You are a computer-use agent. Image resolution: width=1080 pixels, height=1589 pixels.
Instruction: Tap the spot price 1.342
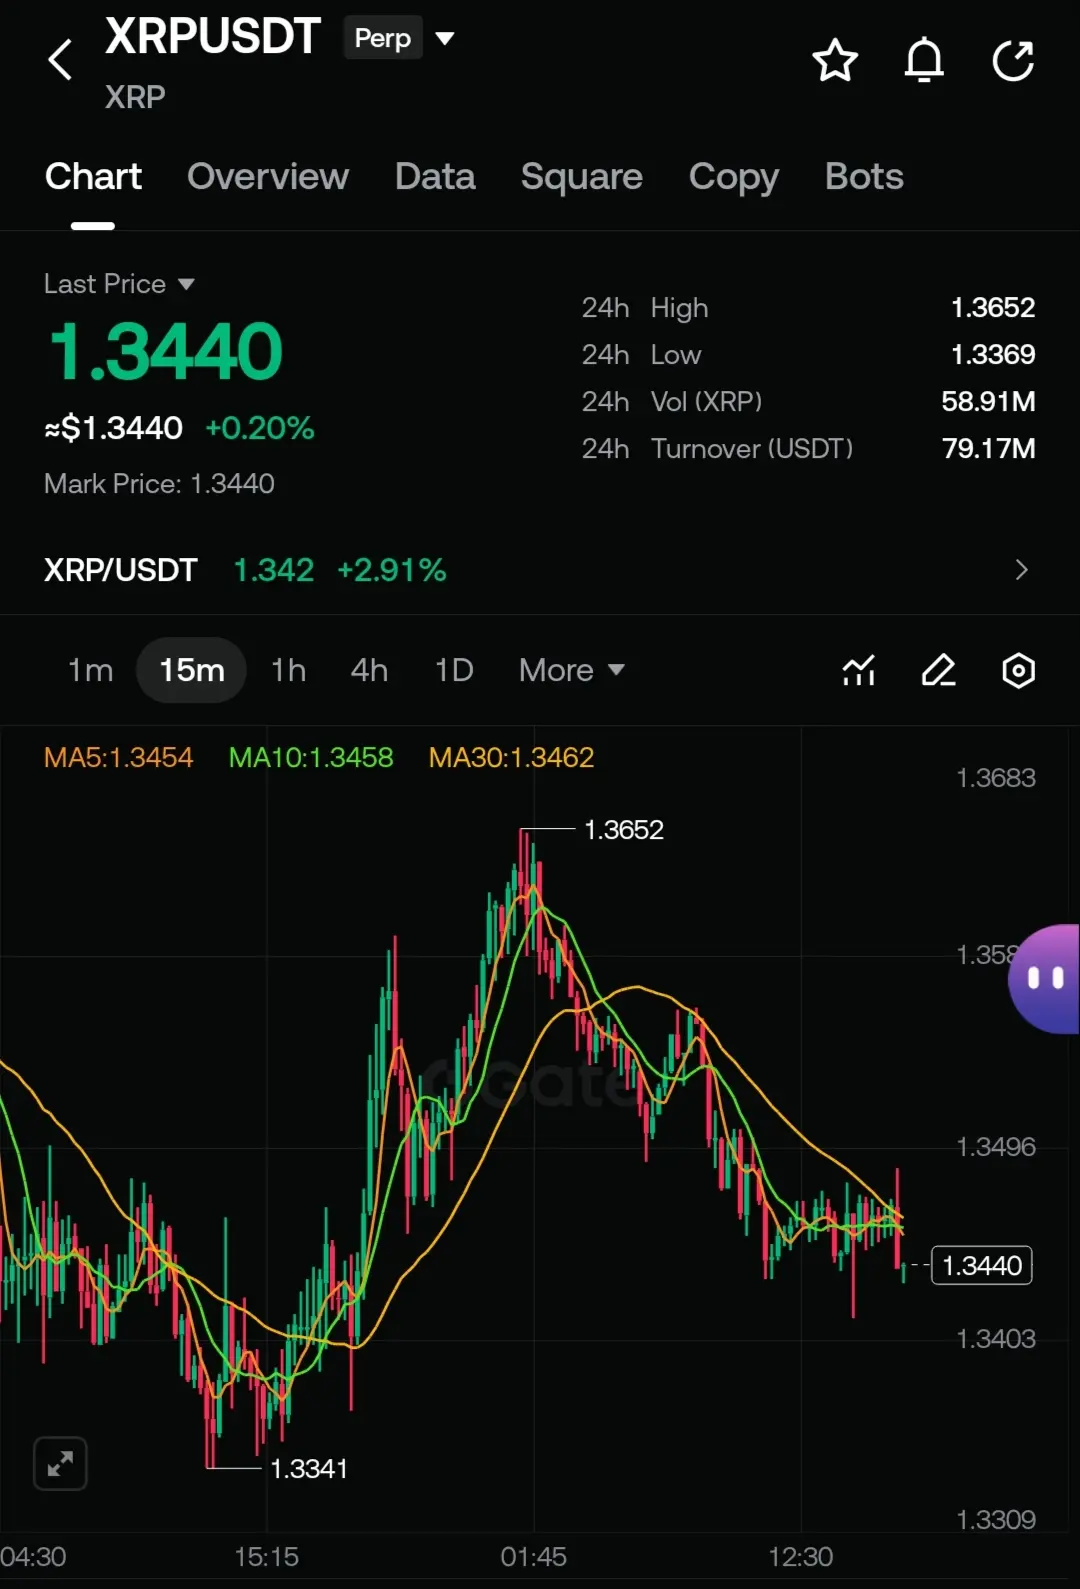click(x=273, y=570)
